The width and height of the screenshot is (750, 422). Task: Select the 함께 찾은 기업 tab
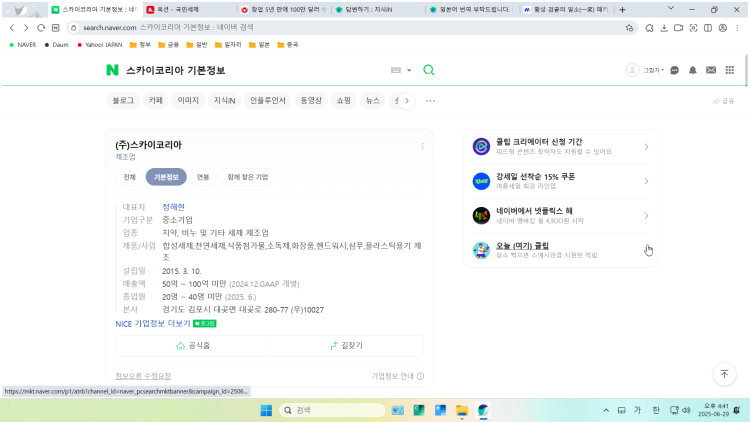247,177
